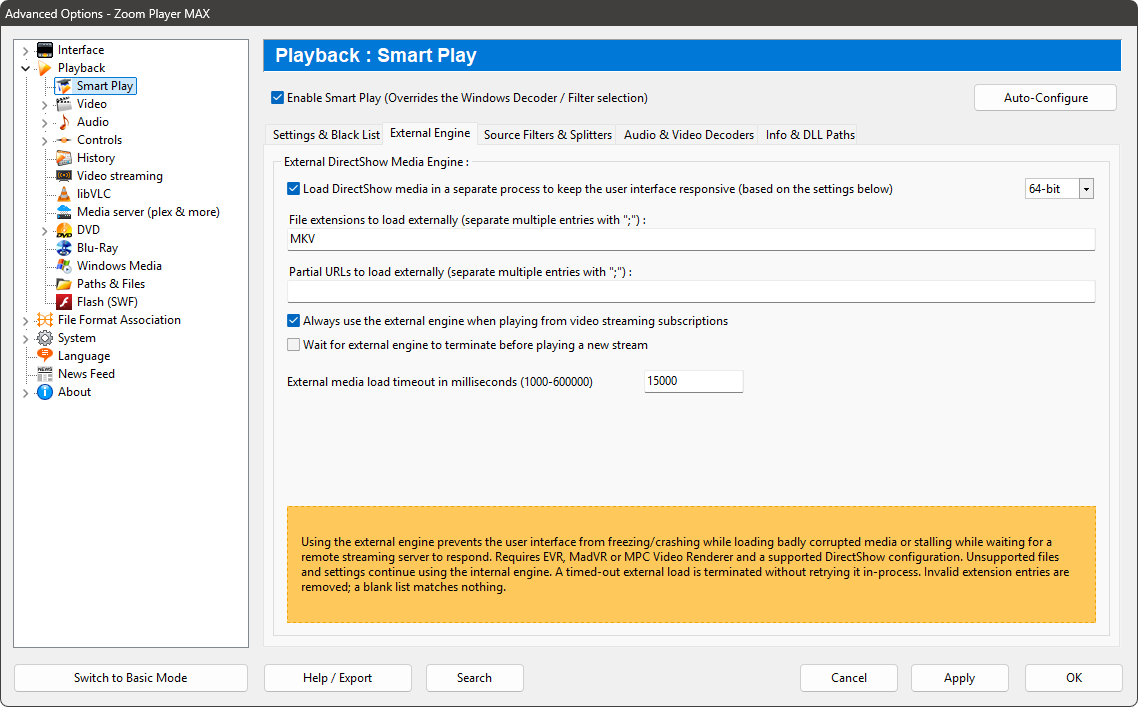Select Blu-Ray in the tree
Image resolution: width=1138 pixels, height=707 pixels.
coord(97,248)
